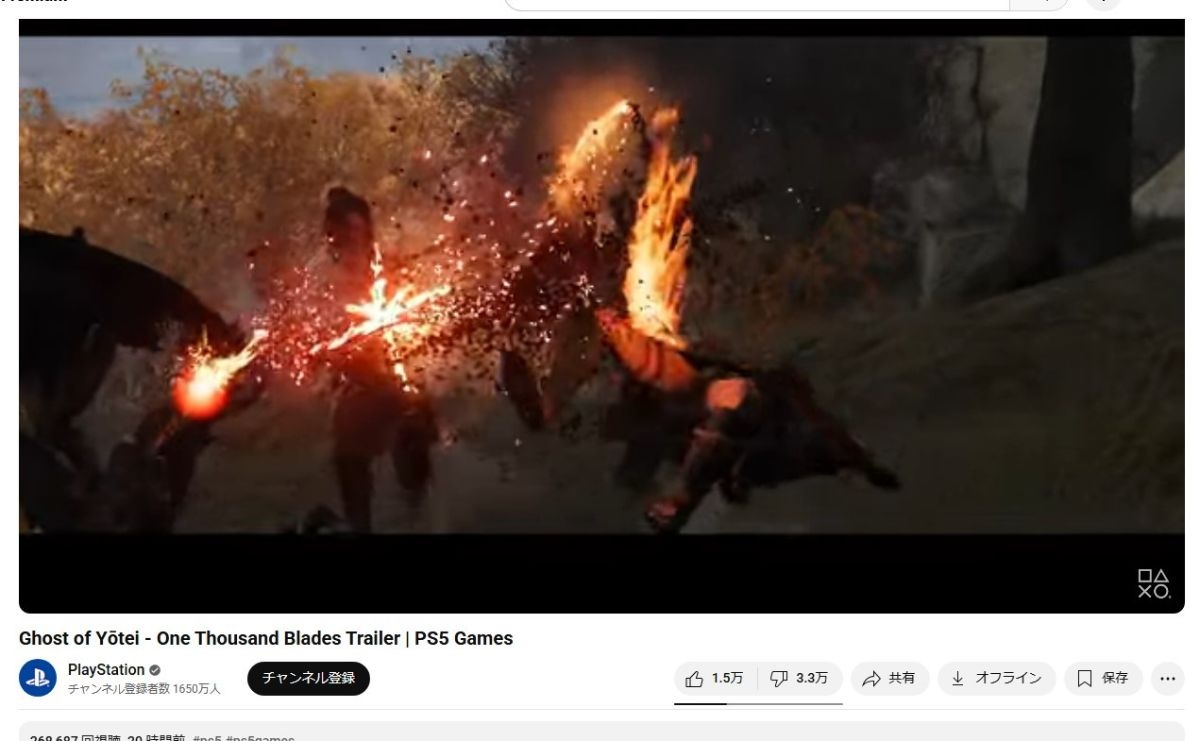Like the Ghost of Yōtei trailer video
Viewport: 1200px width, 741px height.
point(716,678)
